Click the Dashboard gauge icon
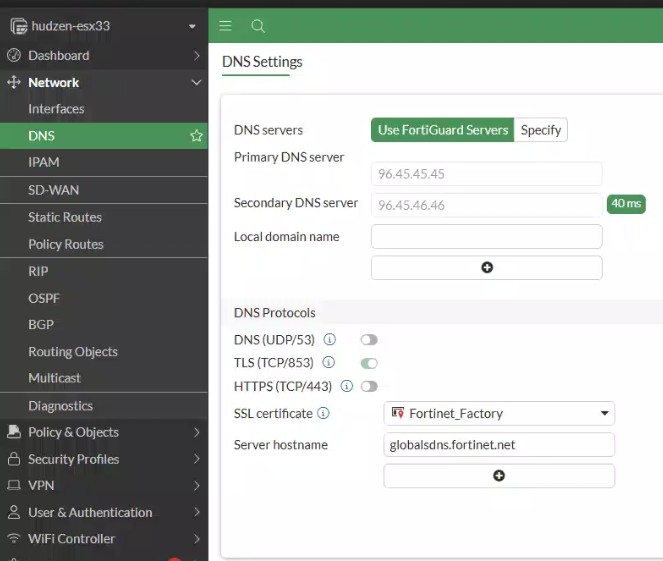Screen dimensions: 663x561 tap(14, 55)
